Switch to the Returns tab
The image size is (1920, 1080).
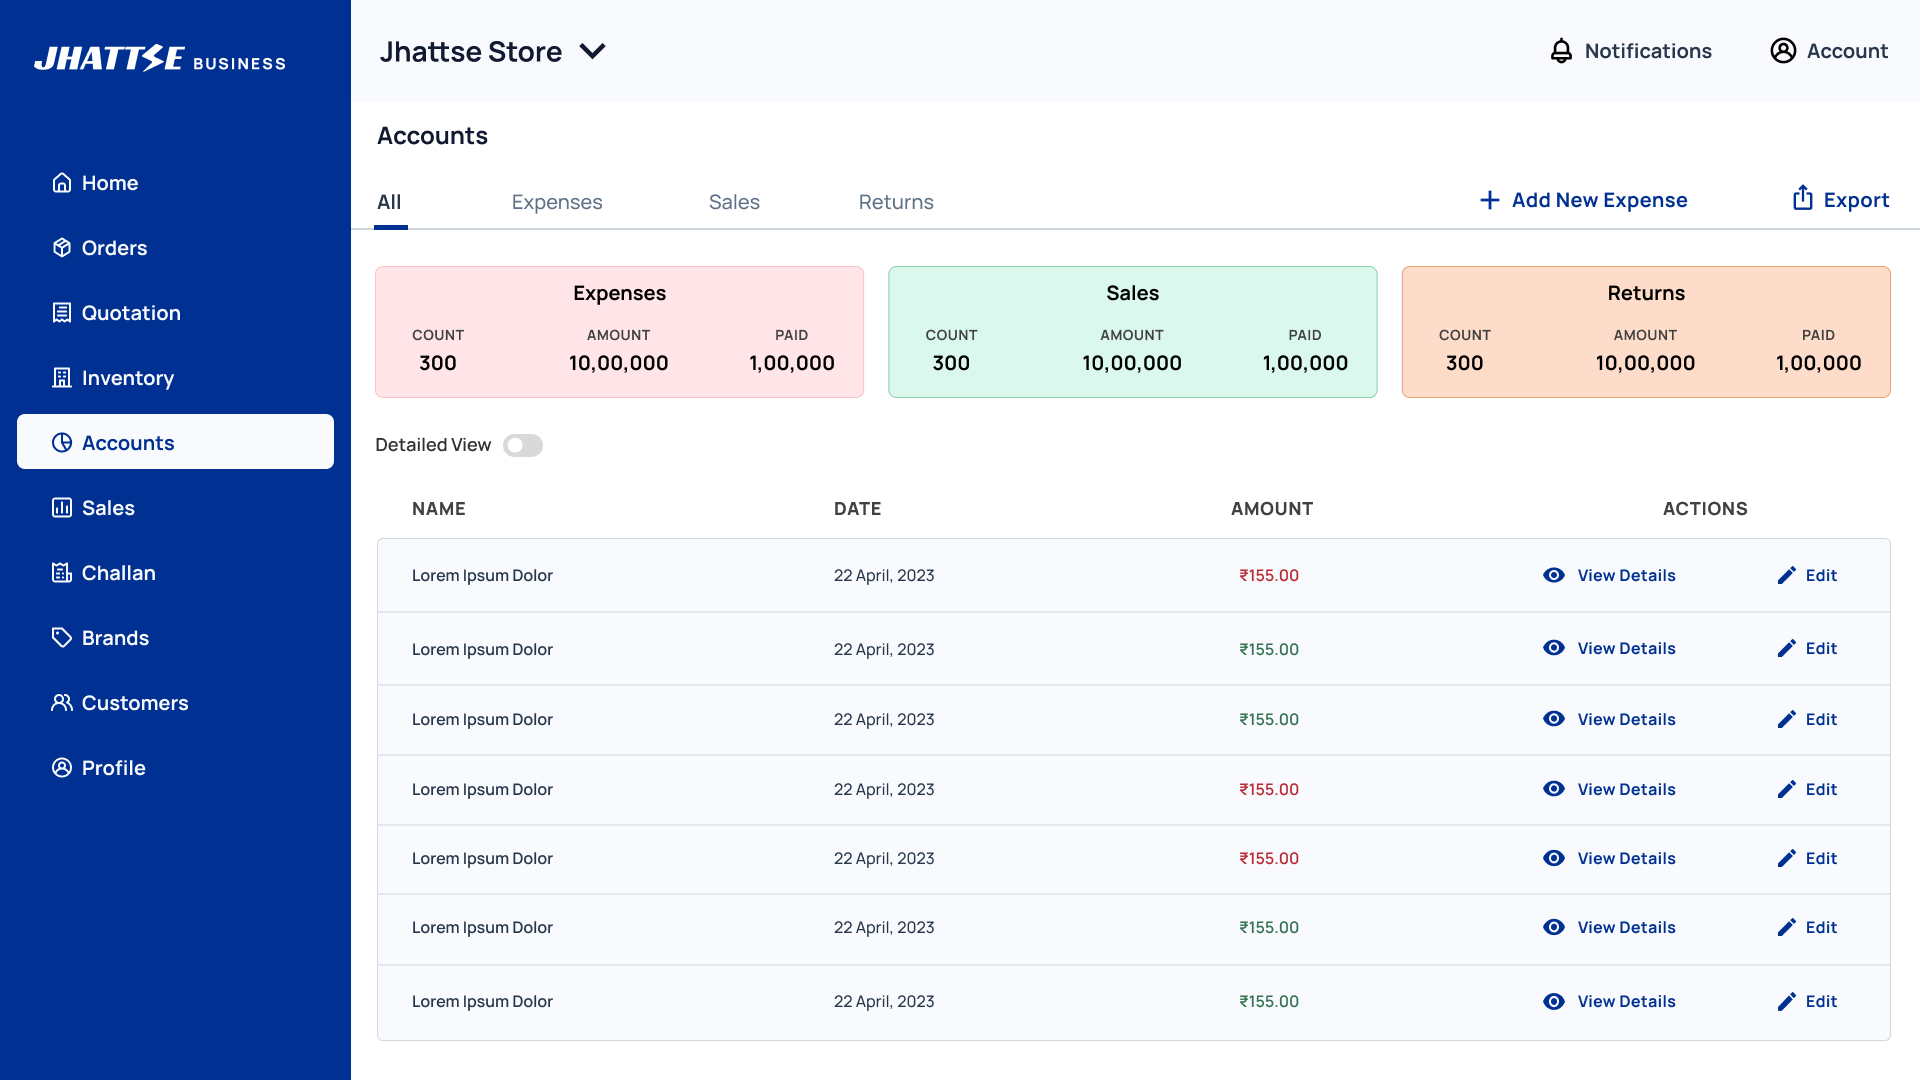click(x=896, y=202)
